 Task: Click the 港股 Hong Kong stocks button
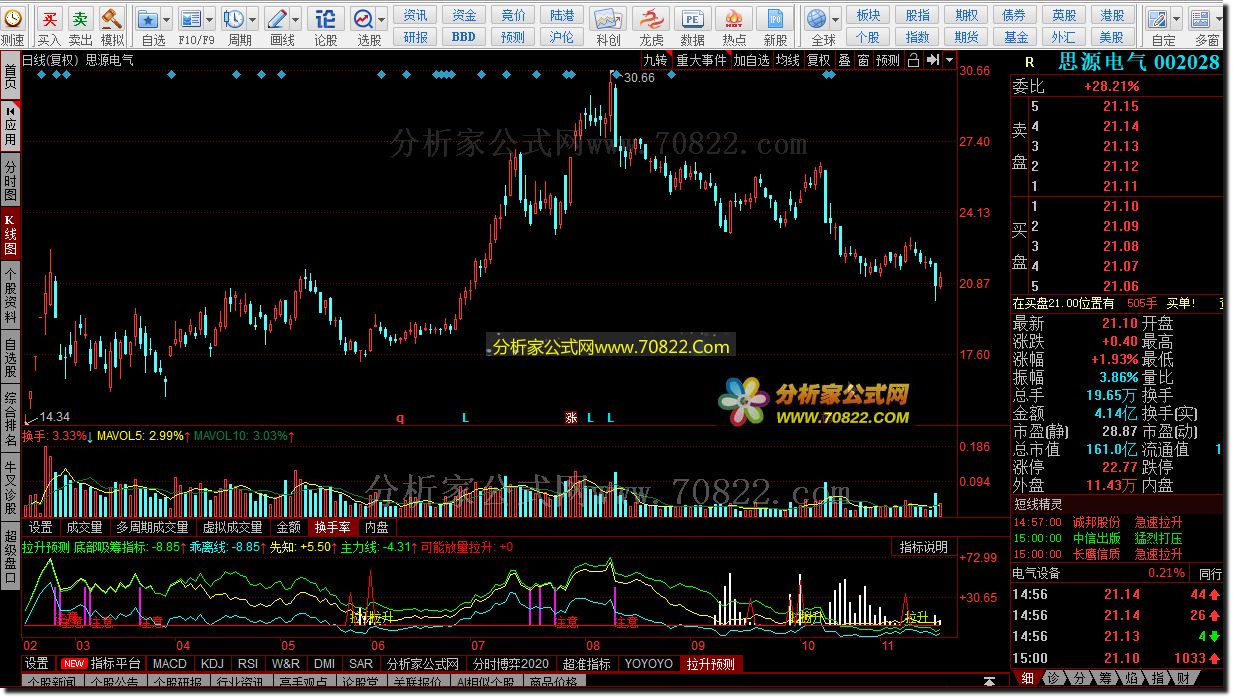1112,15
